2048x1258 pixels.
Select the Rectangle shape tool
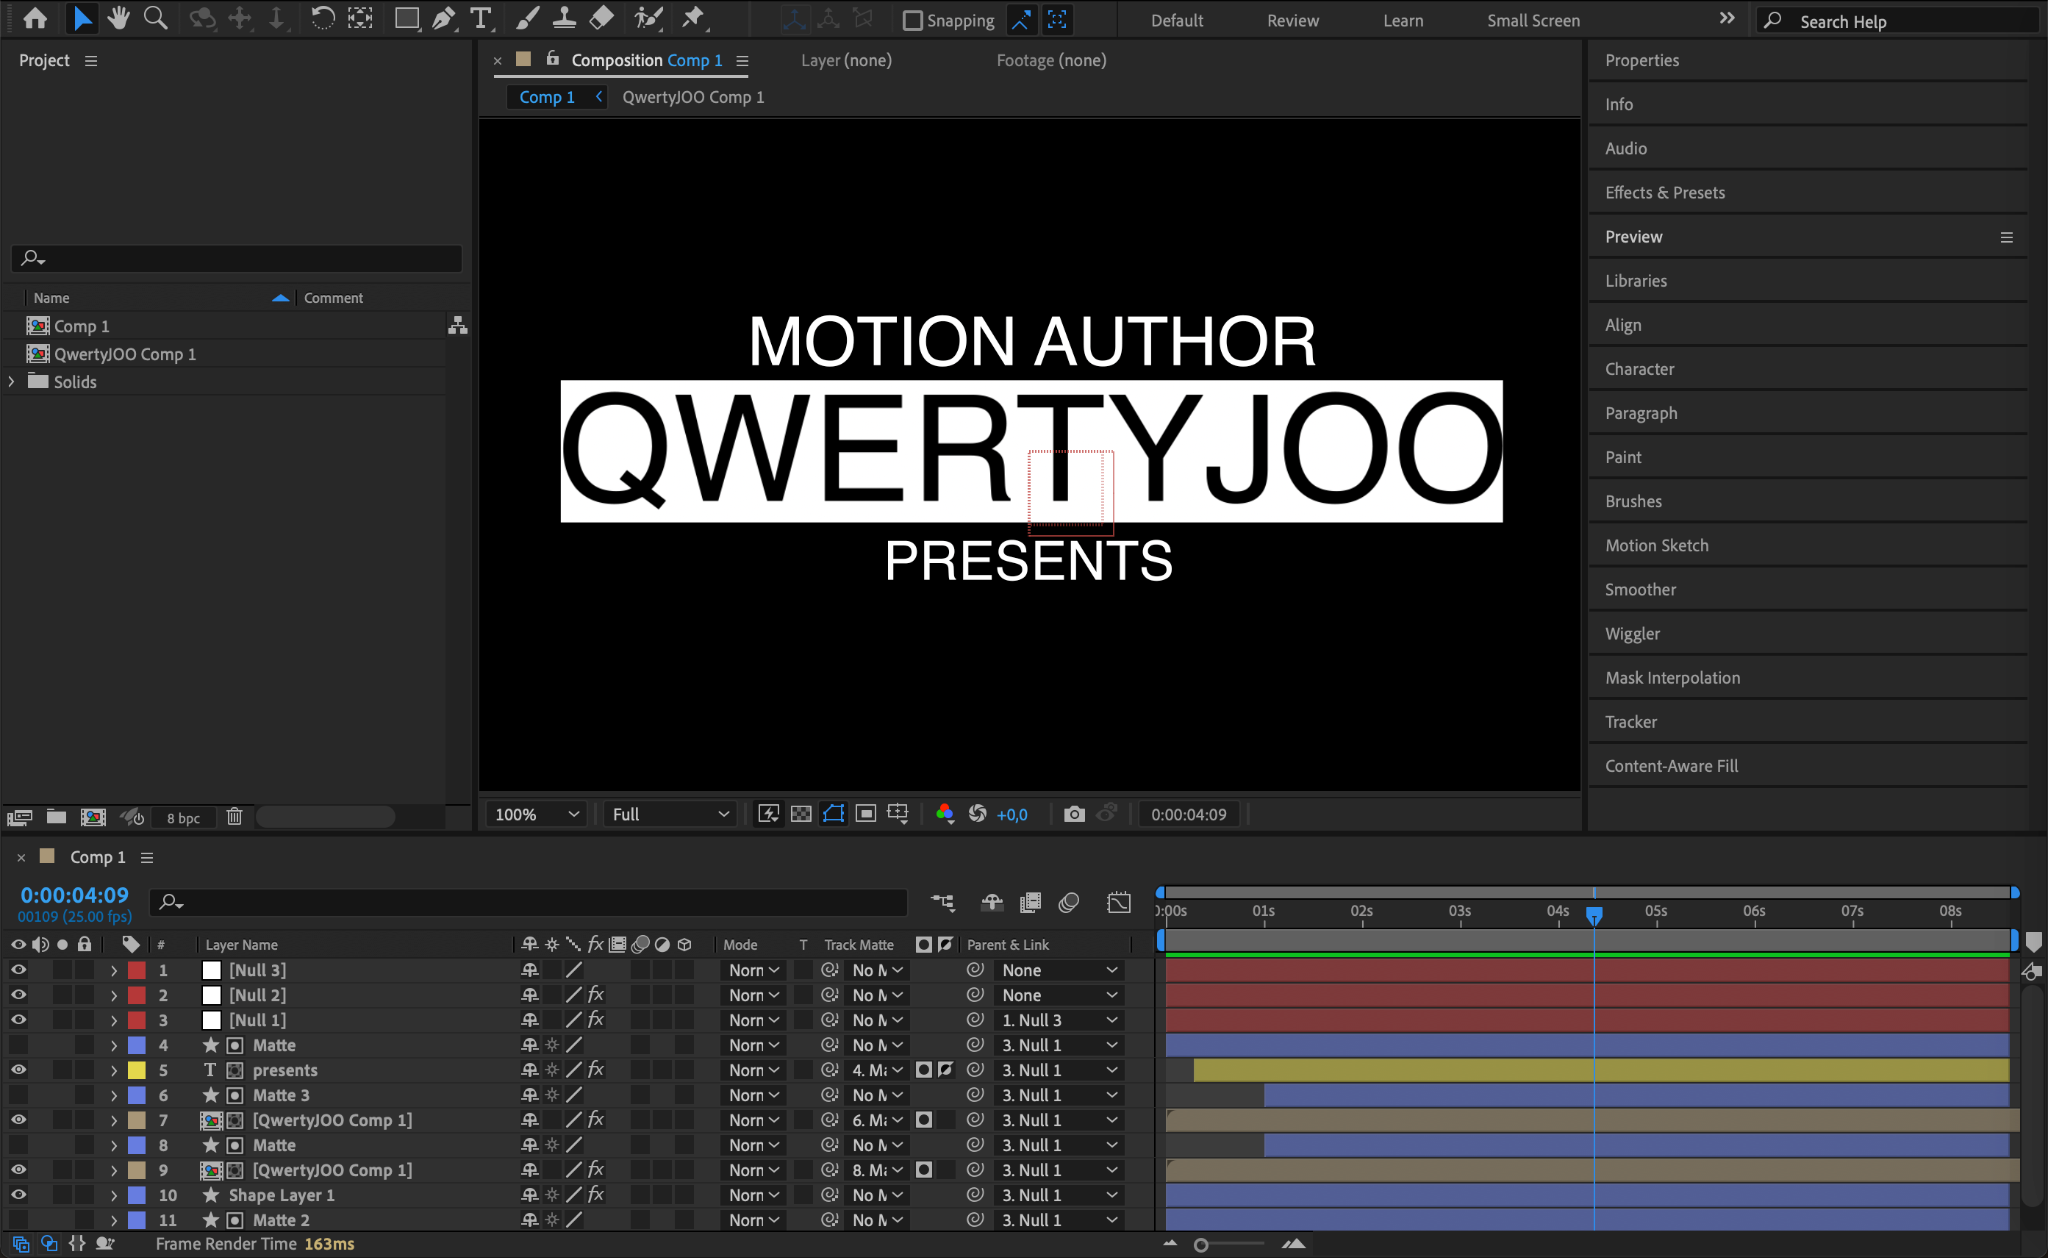[406, 18]
